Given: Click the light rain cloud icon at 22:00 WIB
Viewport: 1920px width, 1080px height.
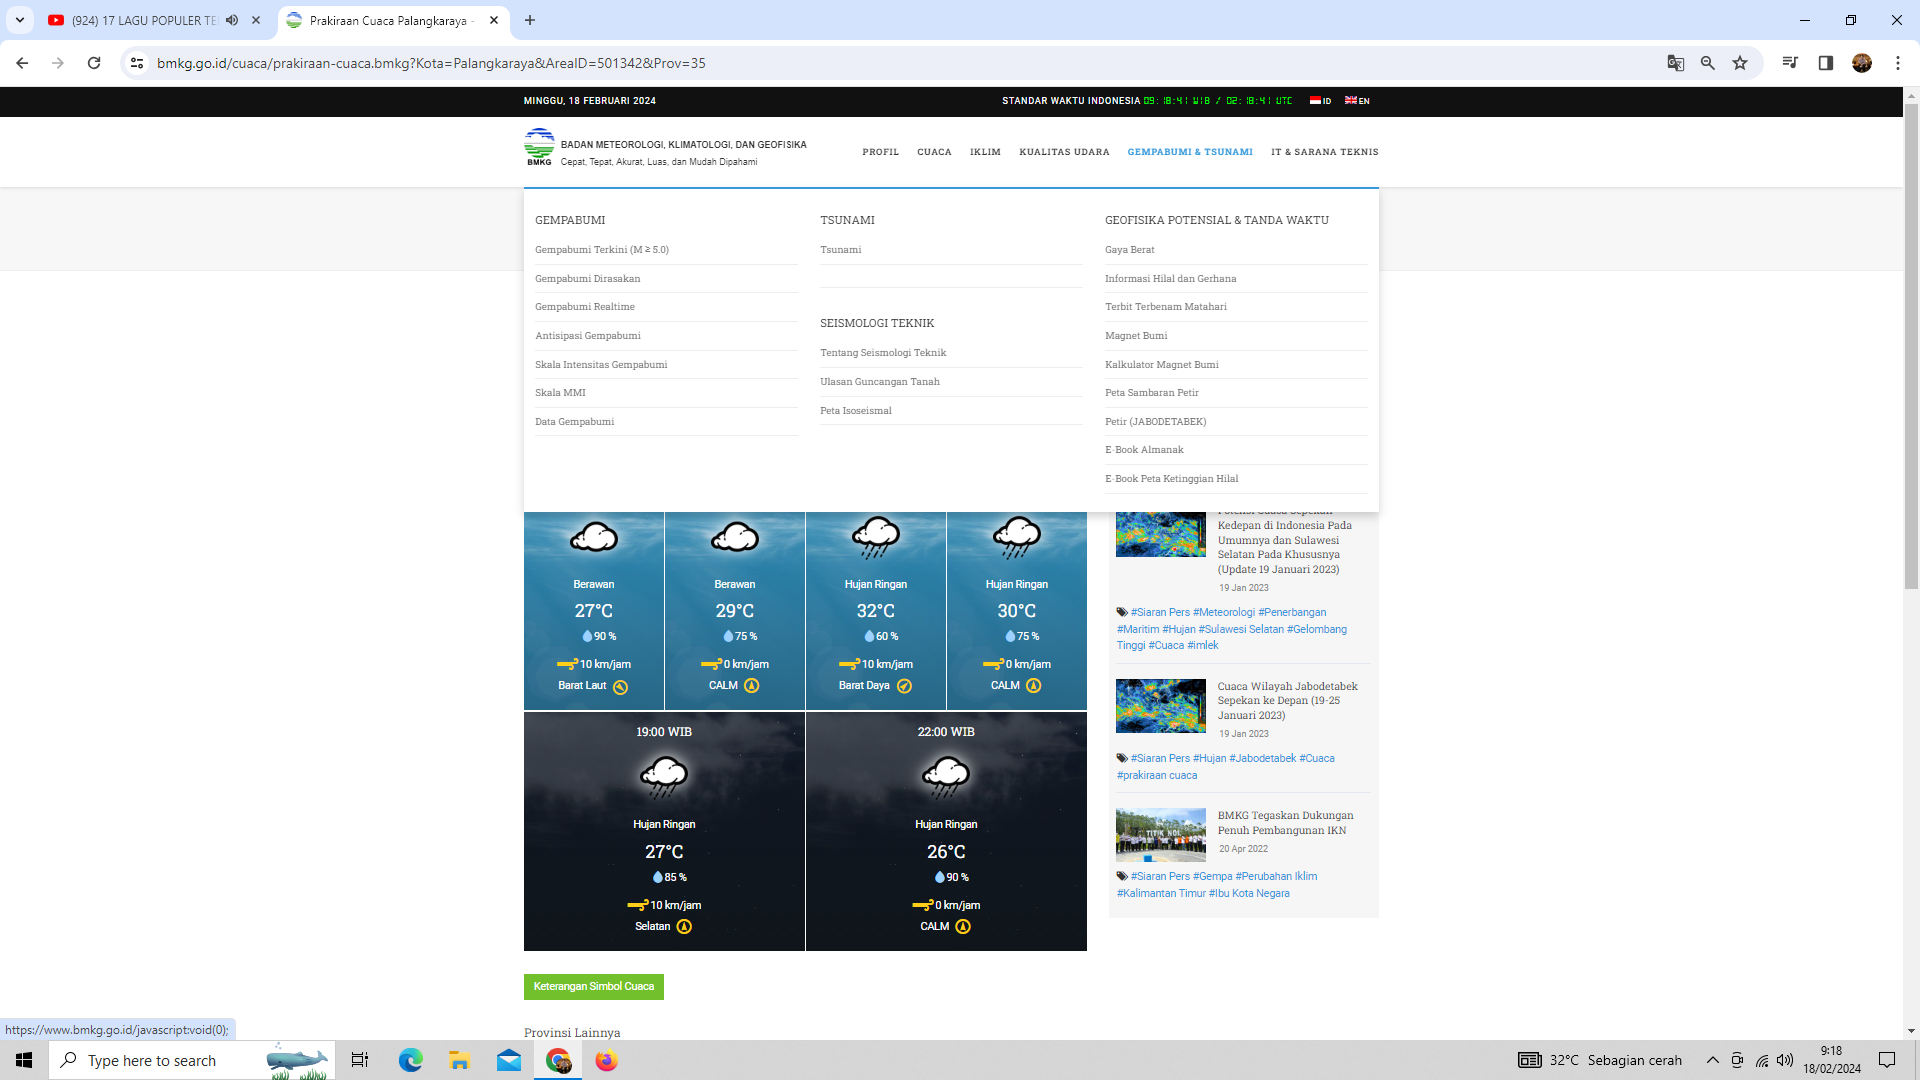Looking at the screenshot, I should pos(946,776).
